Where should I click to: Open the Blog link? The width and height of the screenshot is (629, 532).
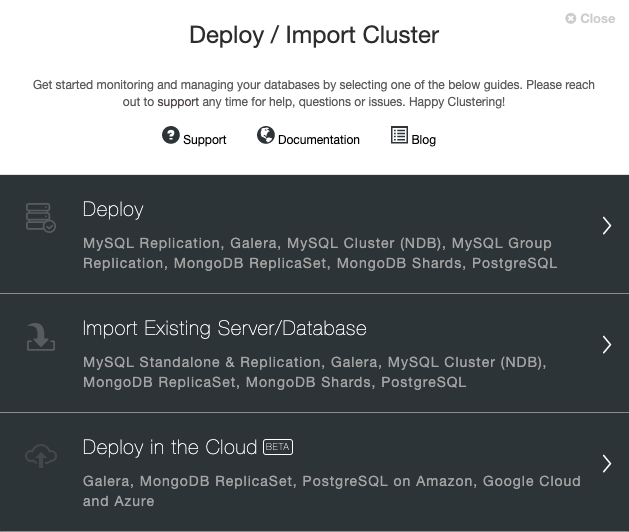[424, 140]
